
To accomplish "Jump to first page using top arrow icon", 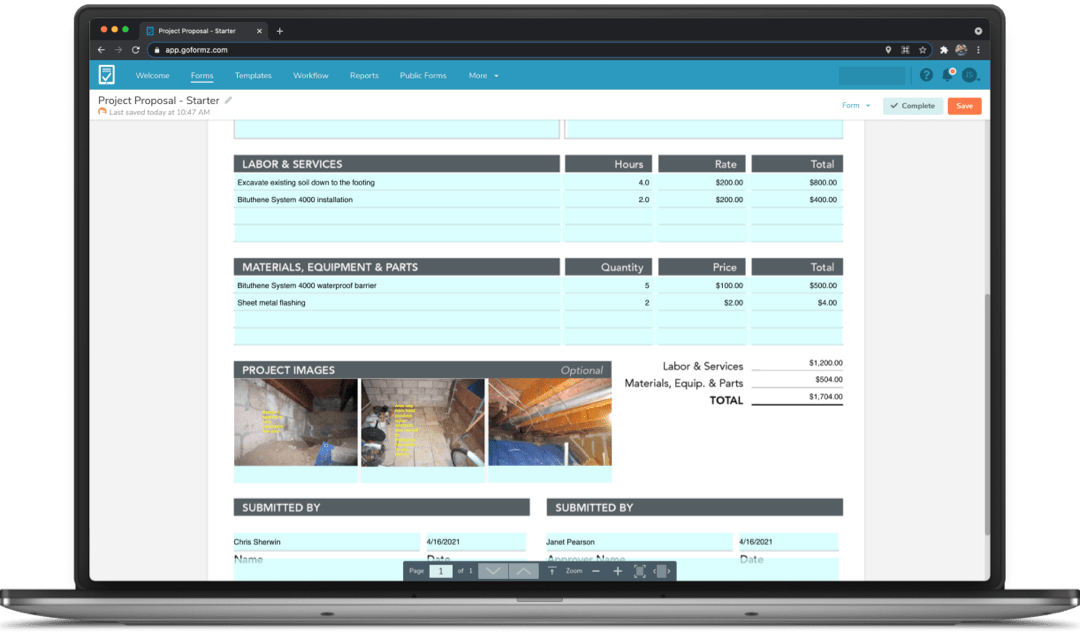I will tap(552, 571).
